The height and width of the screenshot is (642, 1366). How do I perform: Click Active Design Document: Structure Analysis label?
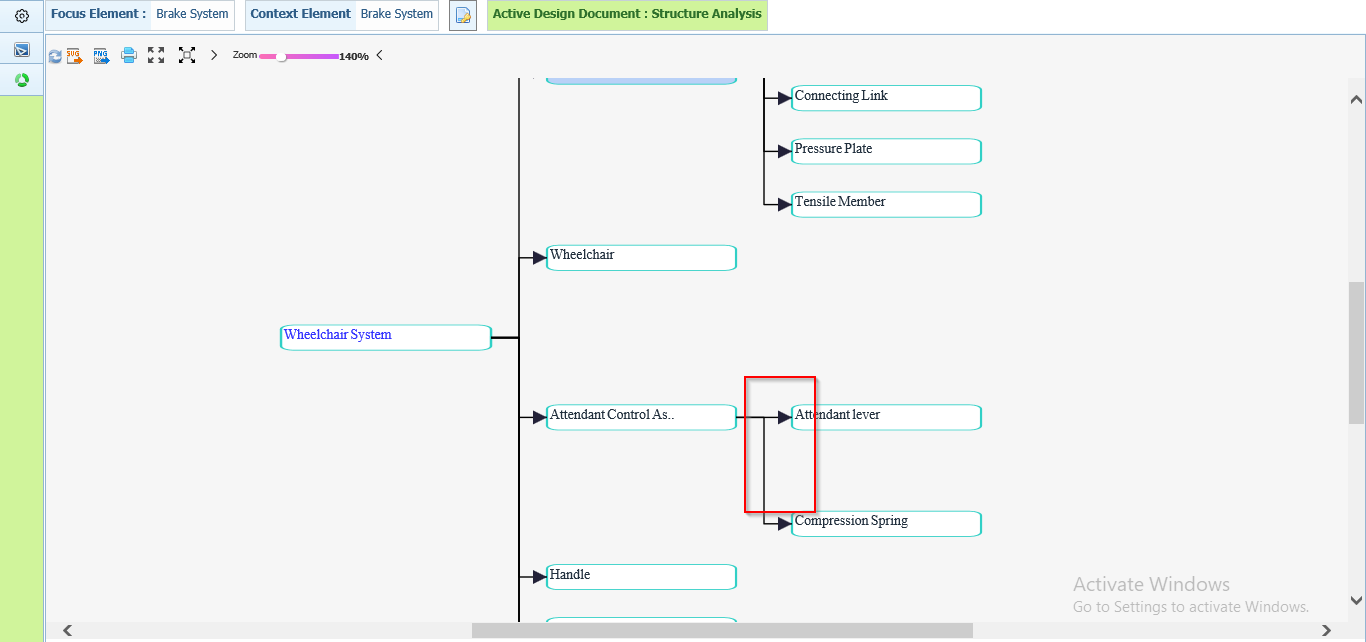point(627,14)
